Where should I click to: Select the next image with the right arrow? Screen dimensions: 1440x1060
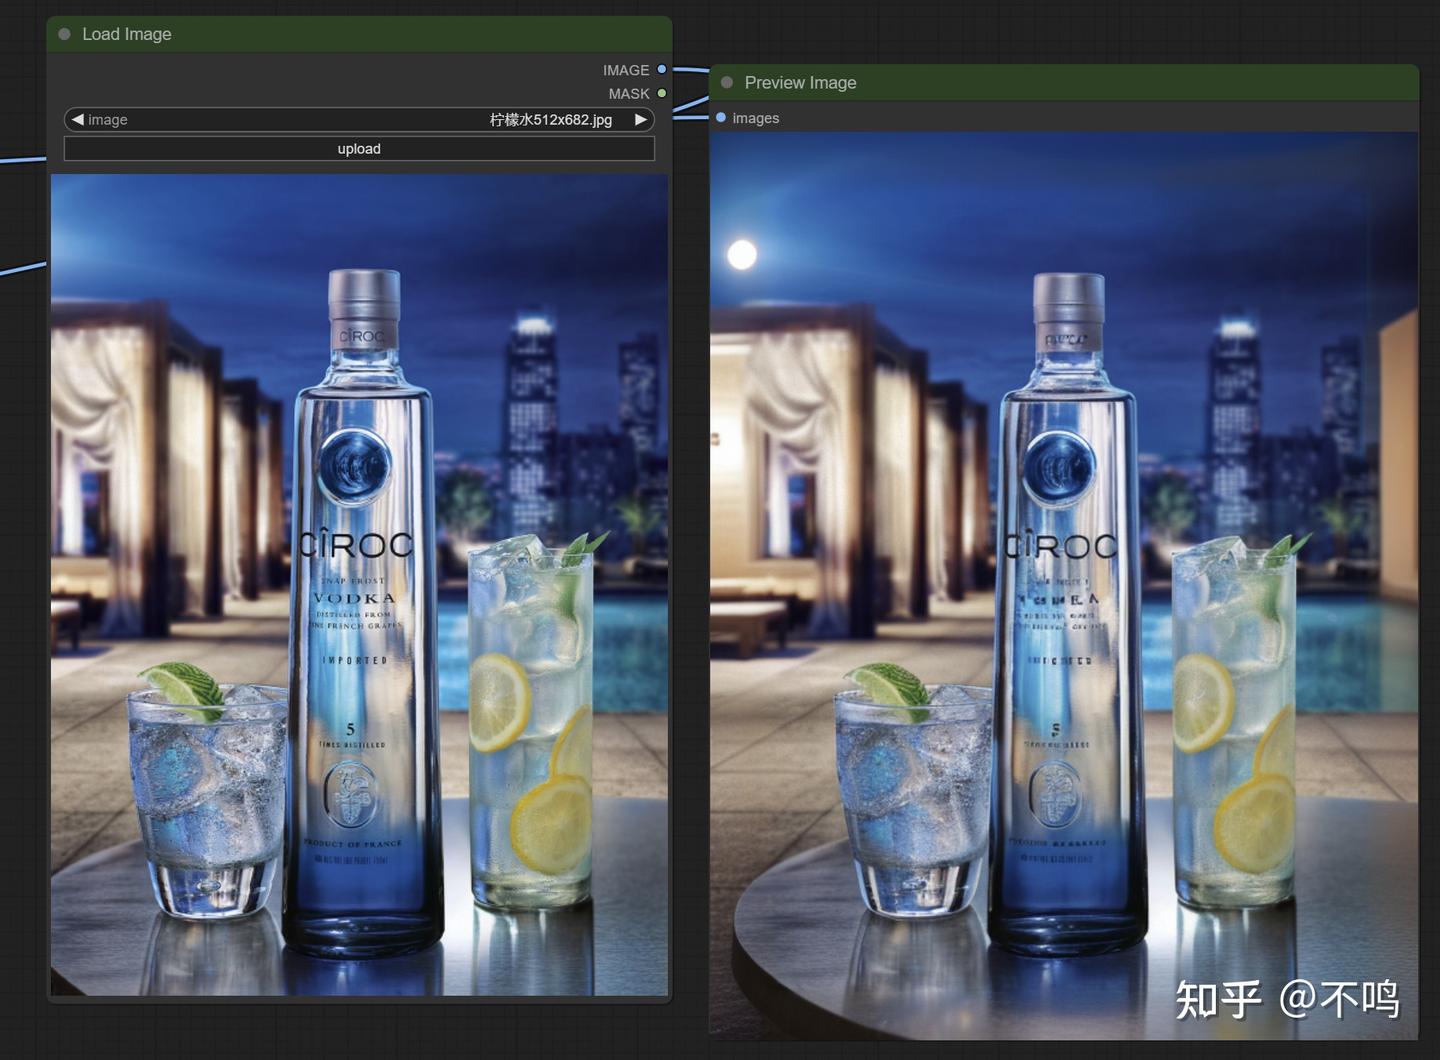pyautogui.click(x=641, y=120)
